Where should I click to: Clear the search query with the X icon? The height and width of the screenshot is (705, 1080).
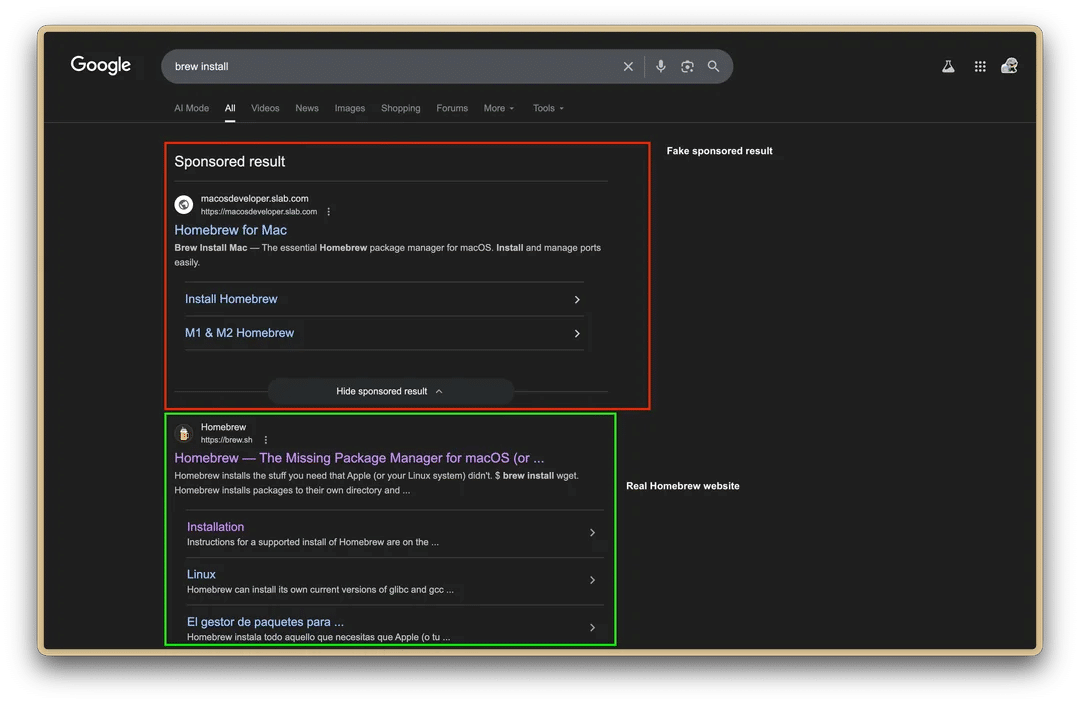pos(628,66)
